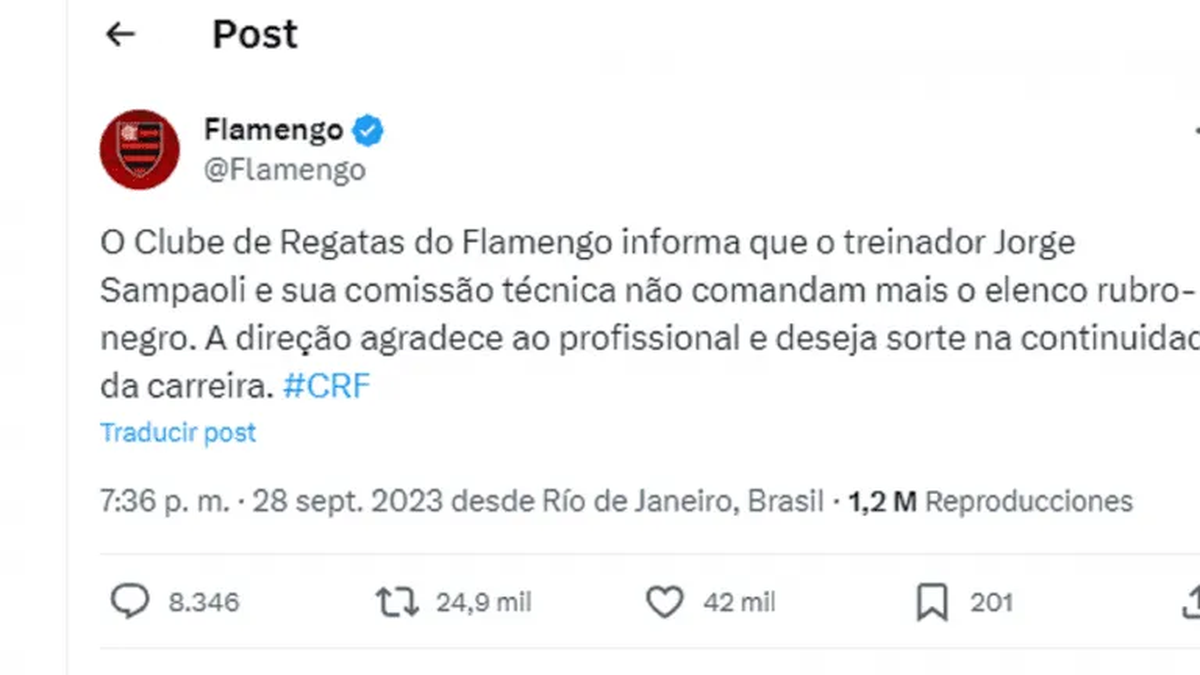Click the 42 mil likes count
This screenshot has height=675, width=1200.
pyautogui.click(x=739, y=603)
